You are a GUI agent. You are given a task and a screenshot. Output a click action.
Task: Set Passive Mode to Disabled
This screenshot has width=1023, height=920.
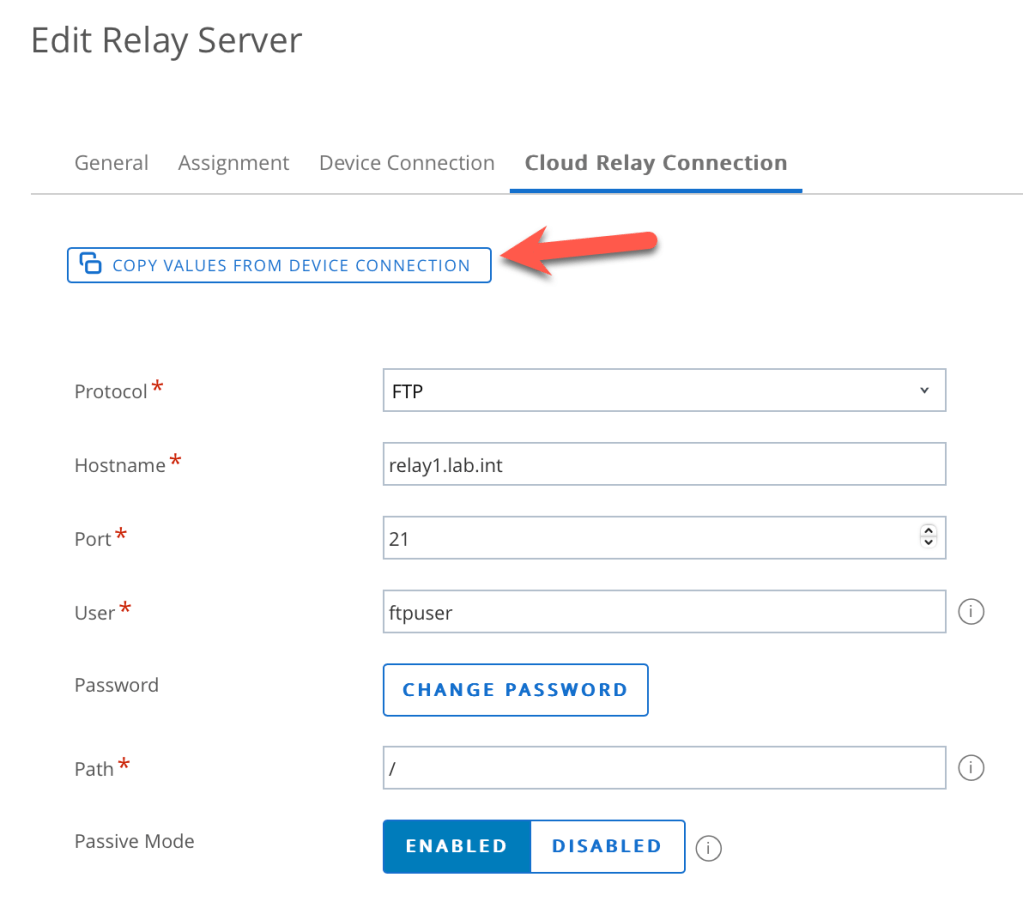[607, 846]
